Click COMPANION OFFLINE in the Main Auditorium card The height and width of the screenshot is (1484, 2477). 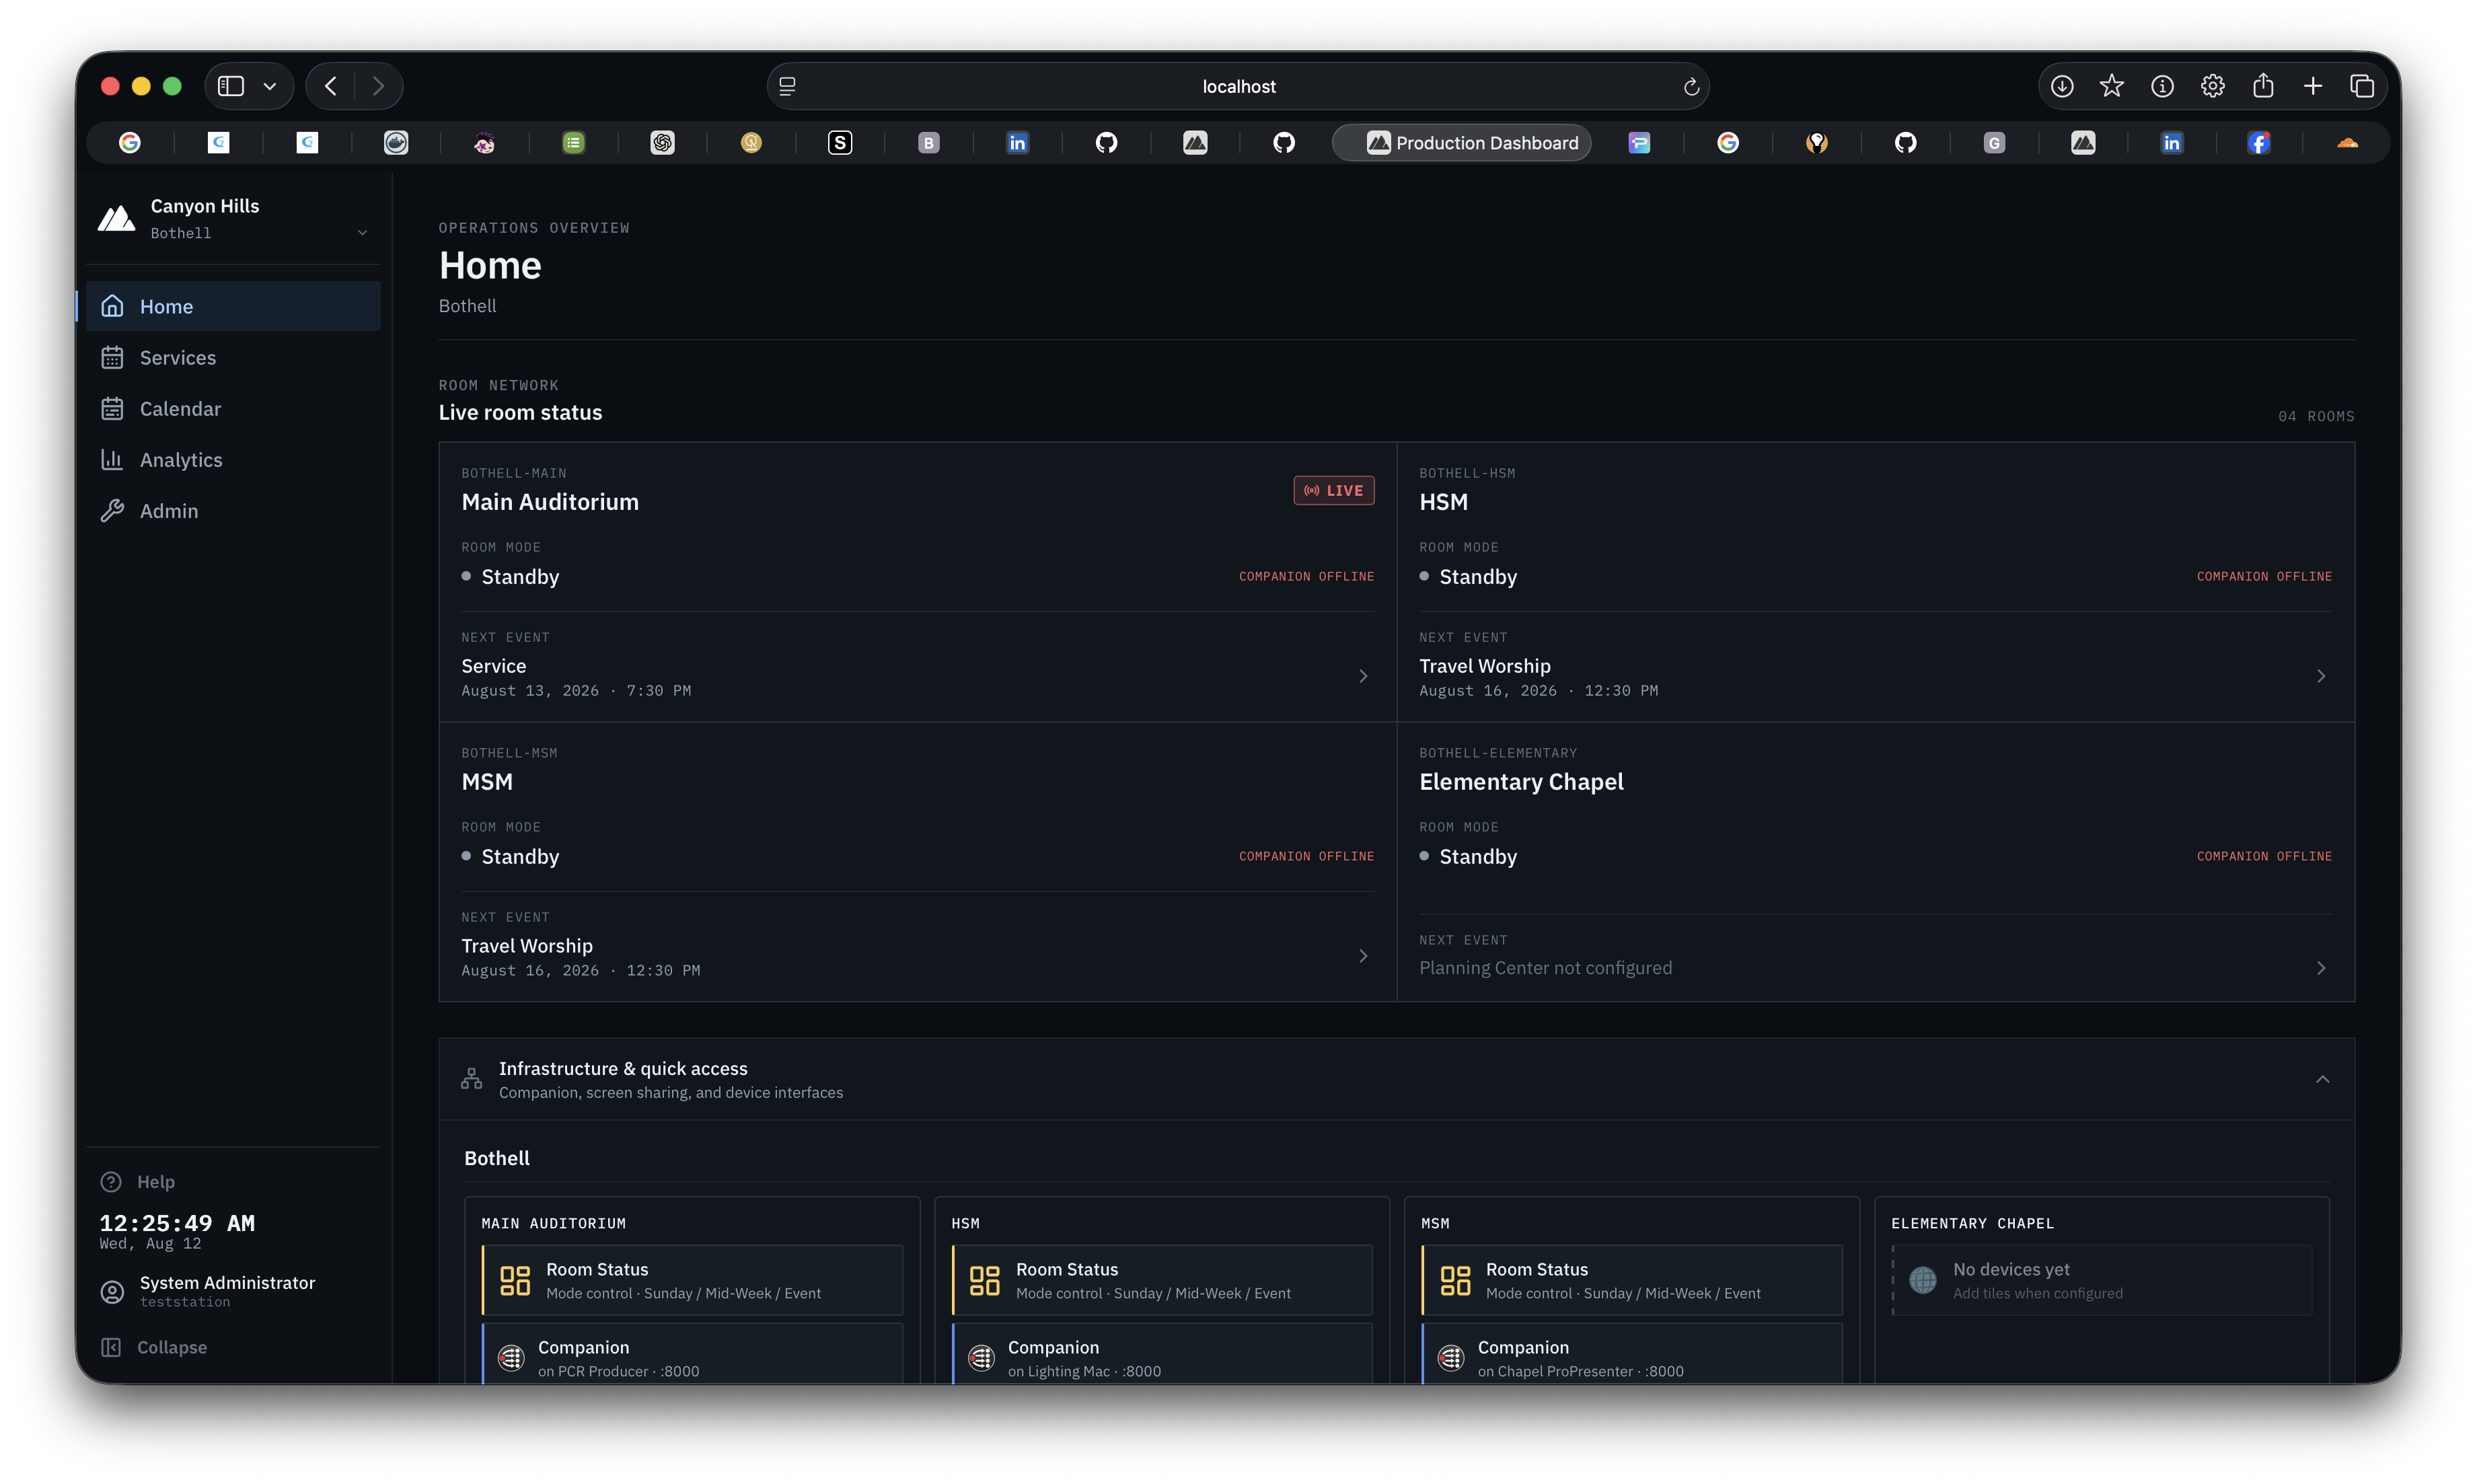click(x=1306, y=576)
